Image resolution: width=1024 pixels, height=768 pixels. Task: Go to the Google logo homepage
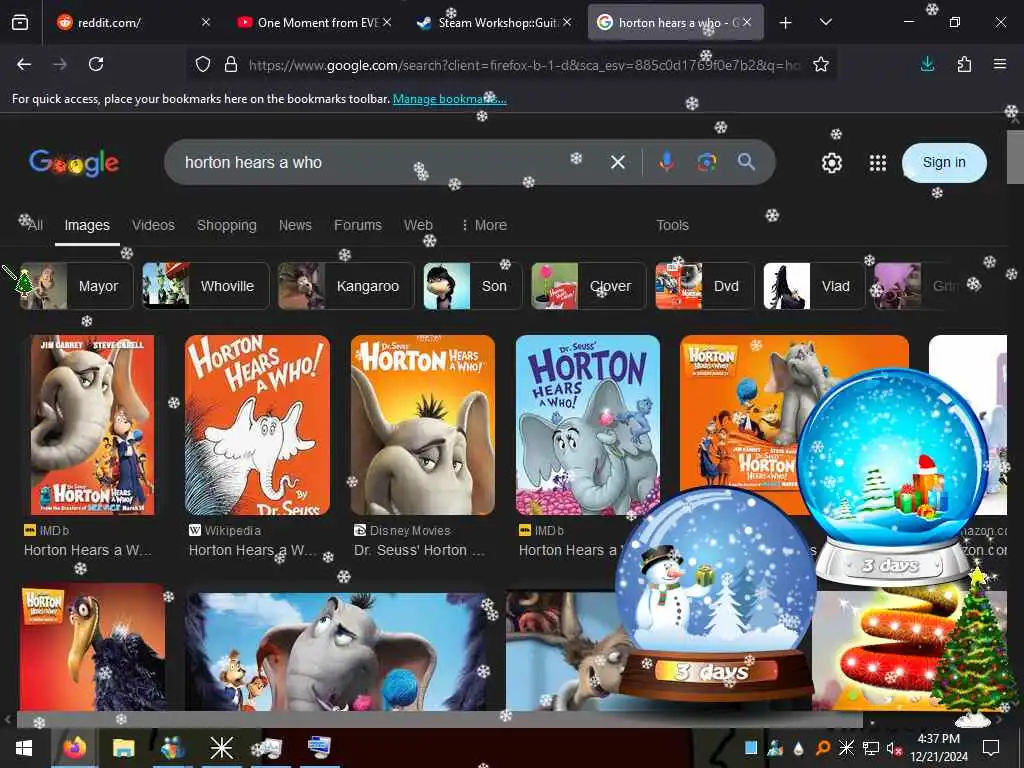point(74,163)
